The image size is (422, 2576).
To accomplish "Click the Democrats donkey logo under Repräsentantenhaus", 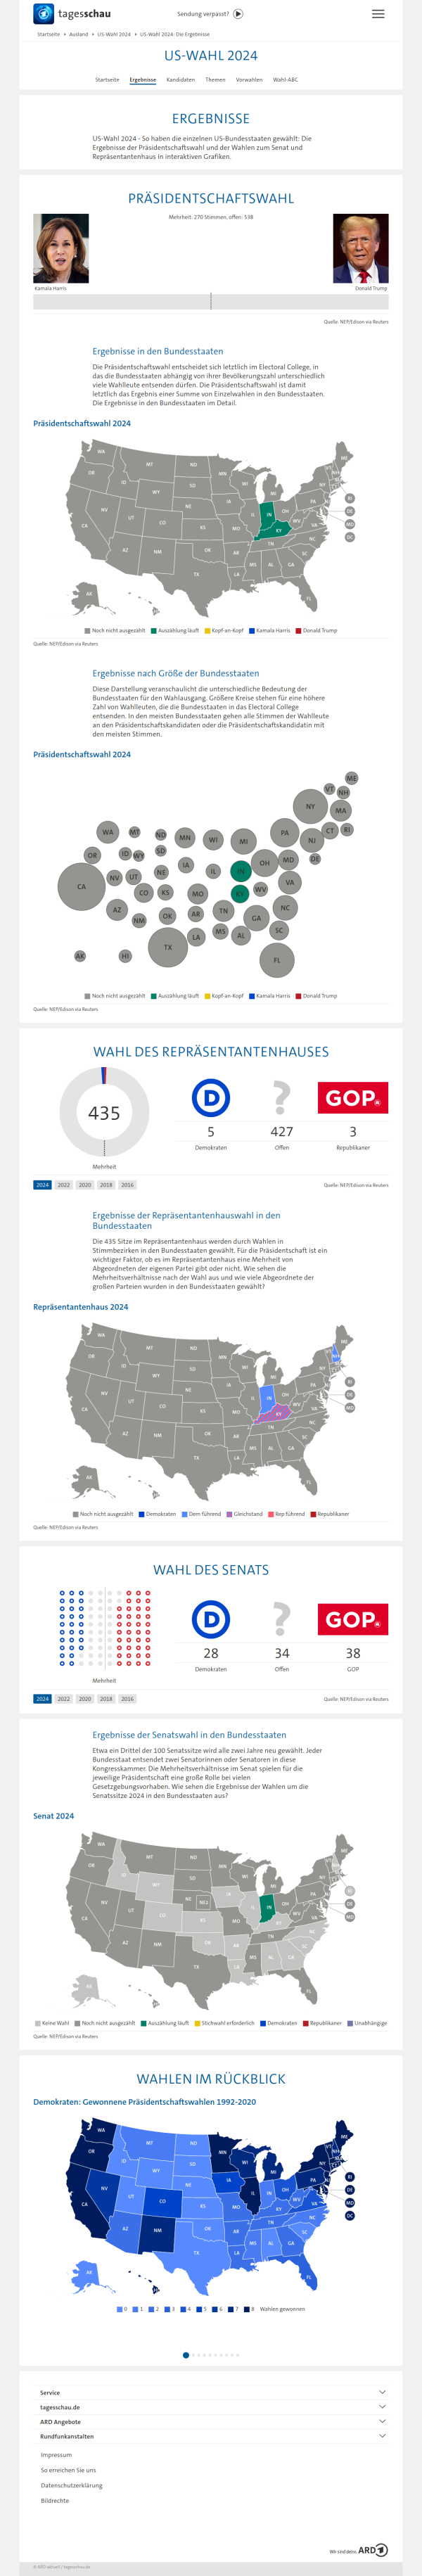I will pos(210,1098).
